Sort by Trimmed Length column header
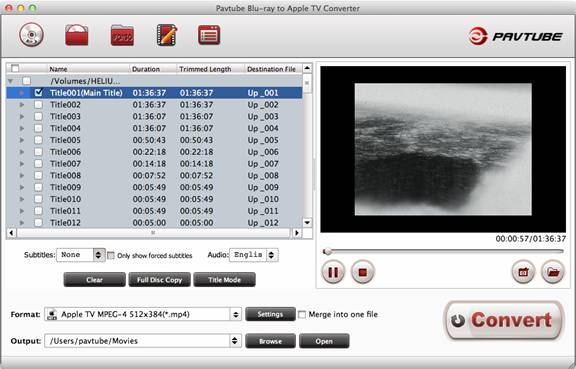This screenshot has width=576, height=369. (x=211, y=69)
